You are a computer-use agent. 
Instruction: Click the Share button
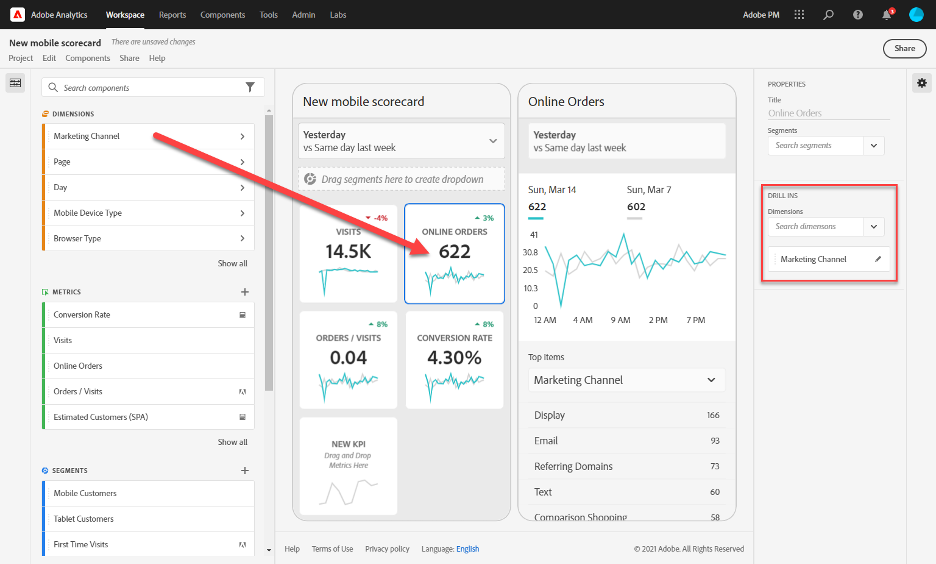click(904, 48)
